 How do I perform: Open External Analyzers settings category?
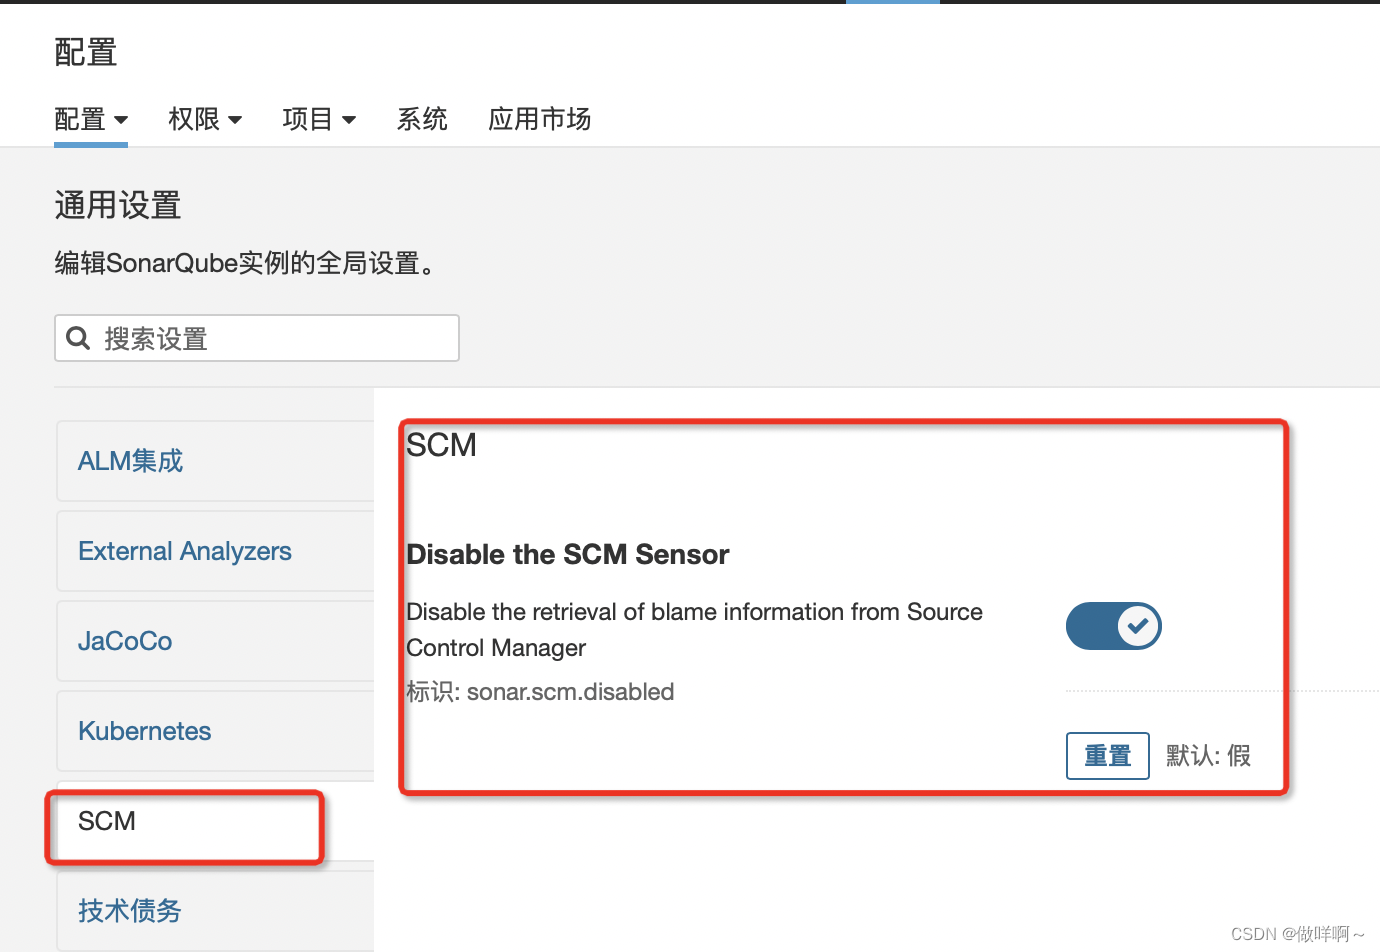pos(215,551)
